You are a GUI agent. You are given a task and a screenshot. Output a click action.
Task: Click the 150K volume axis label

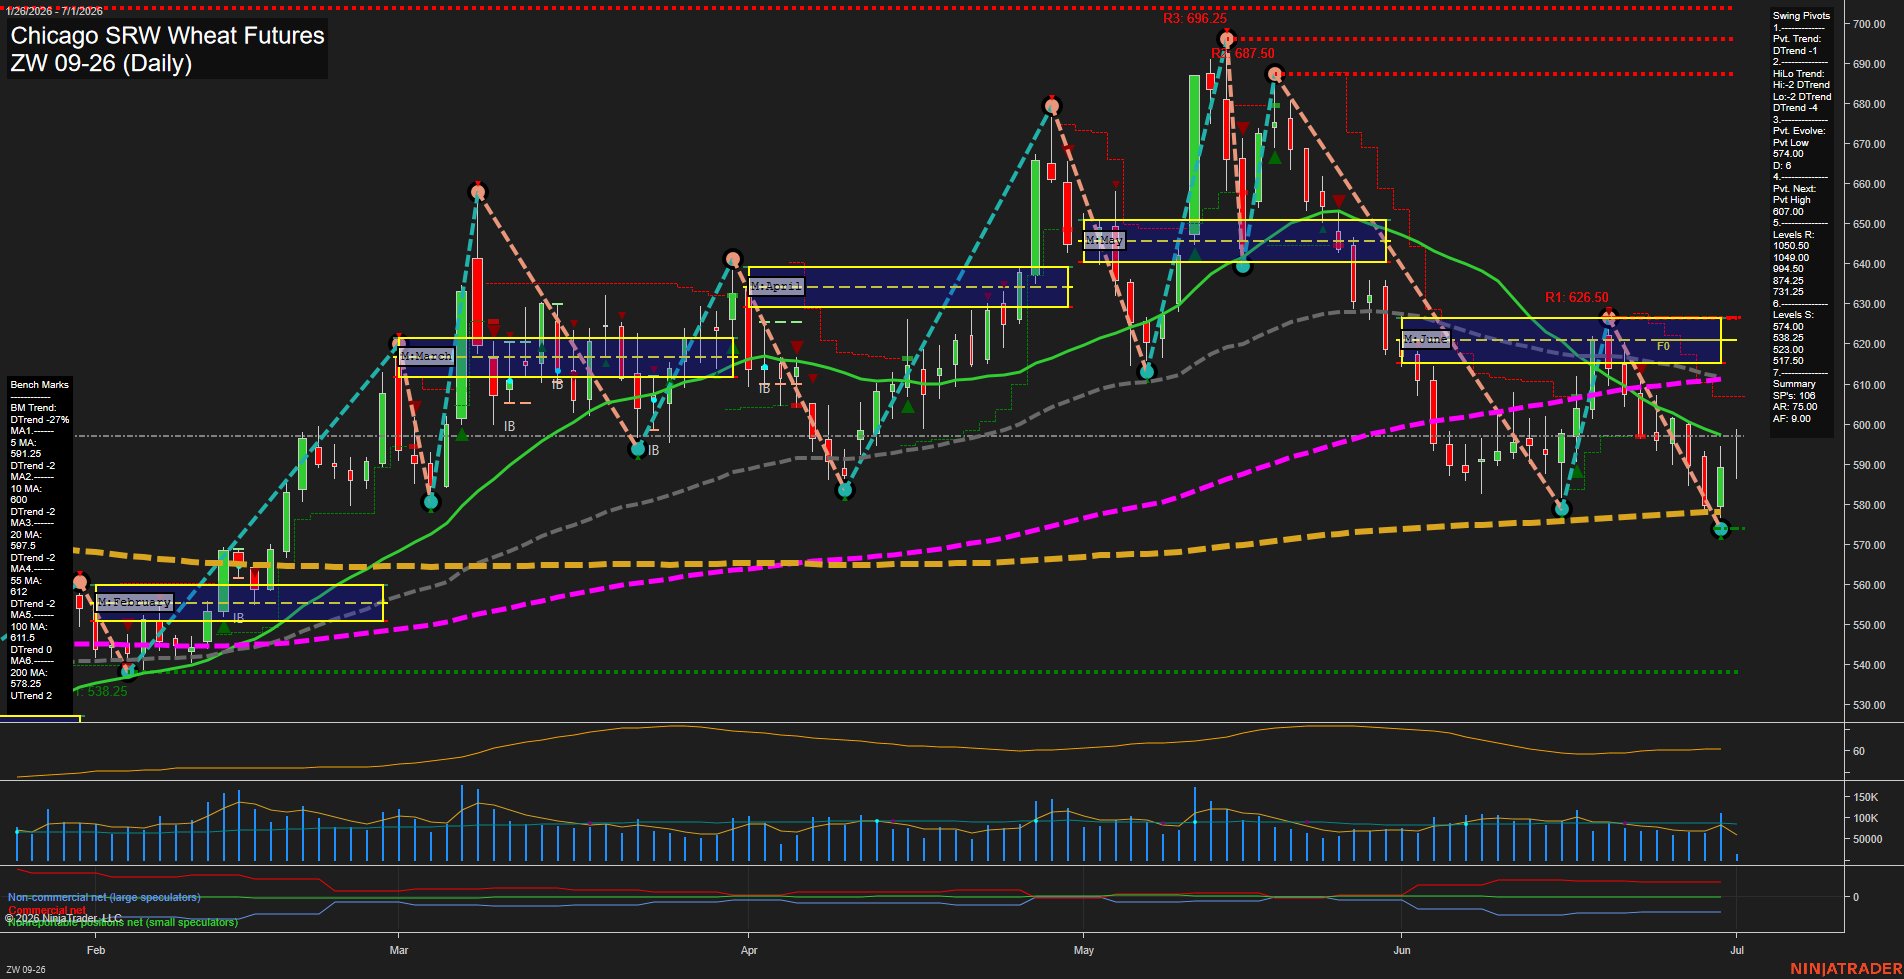tap(1866, 797)
